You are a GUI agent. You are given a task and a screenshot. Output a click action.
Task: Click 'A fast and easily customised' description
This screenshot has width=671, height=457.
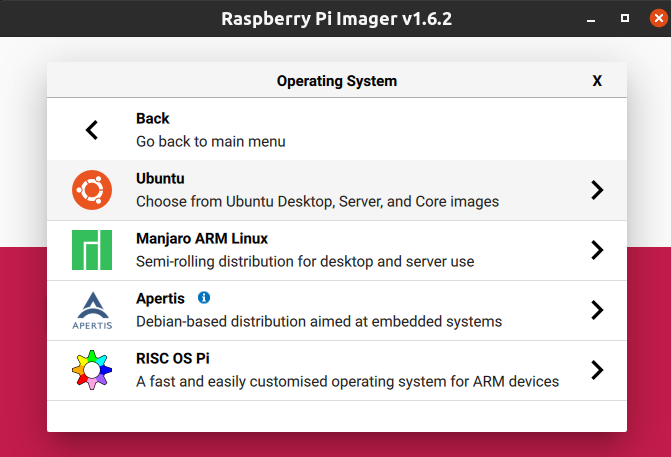[x=347, y=381]
